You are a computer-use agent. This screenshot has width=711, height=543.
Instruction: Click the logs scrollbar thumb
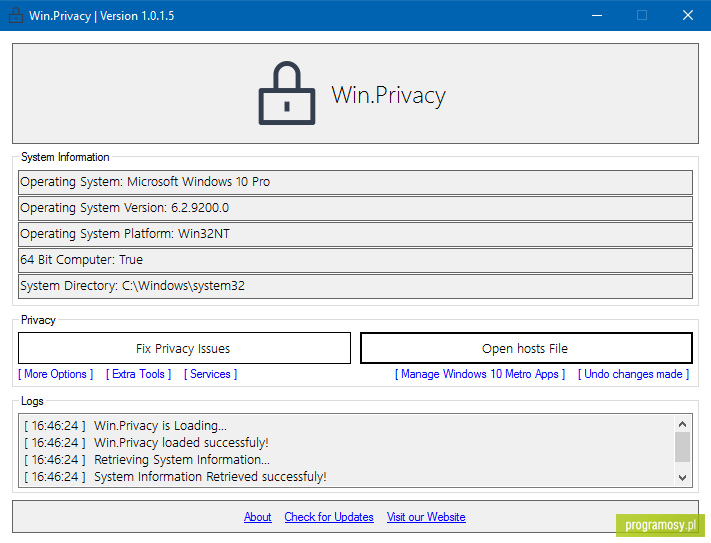(x=682, y=447)
